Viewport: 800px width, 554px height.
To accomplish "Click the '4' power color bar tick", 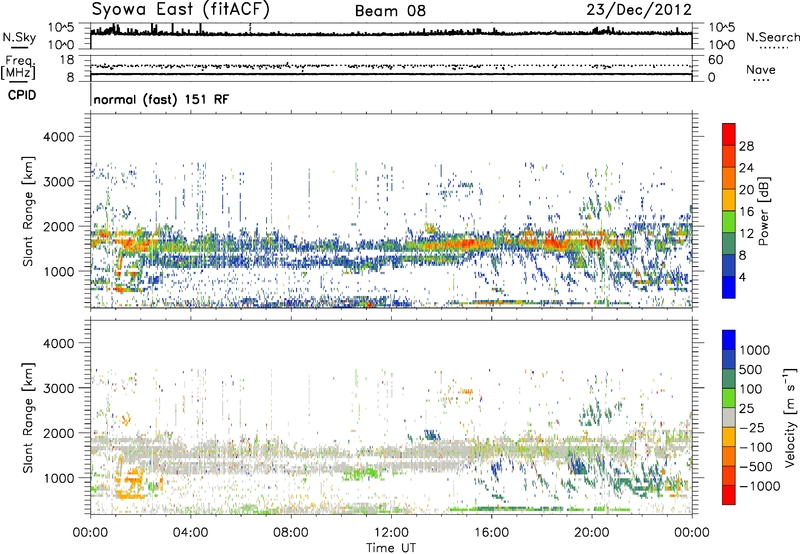I will [x=742, y=277].
